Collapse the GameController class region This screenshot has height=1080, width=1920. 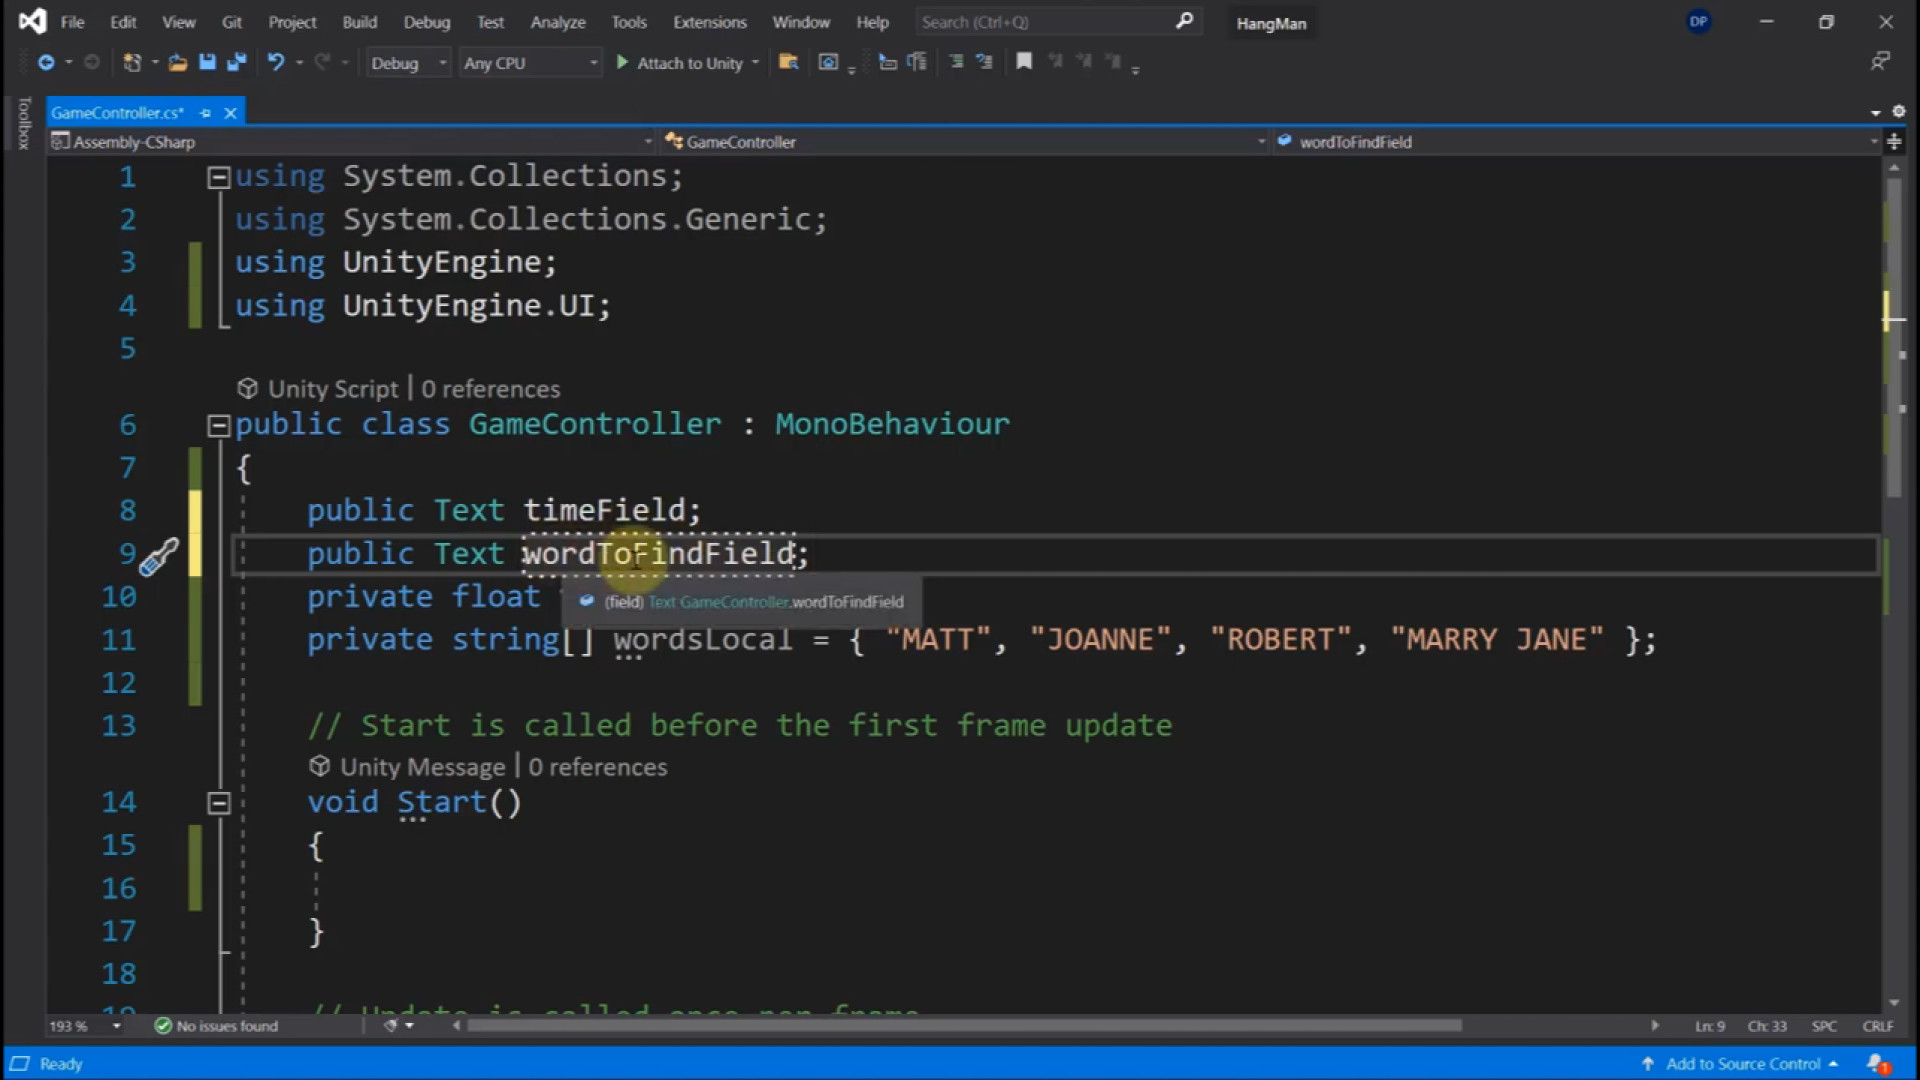pyautogui.click(x=218, y=425)
